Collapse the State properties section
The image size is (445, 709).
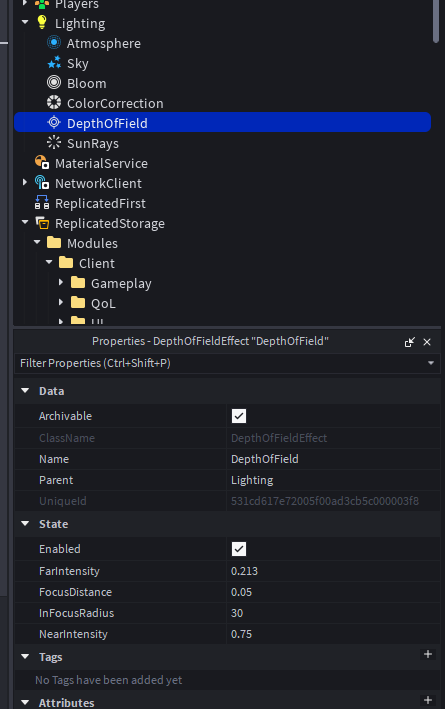pos(25,524)
